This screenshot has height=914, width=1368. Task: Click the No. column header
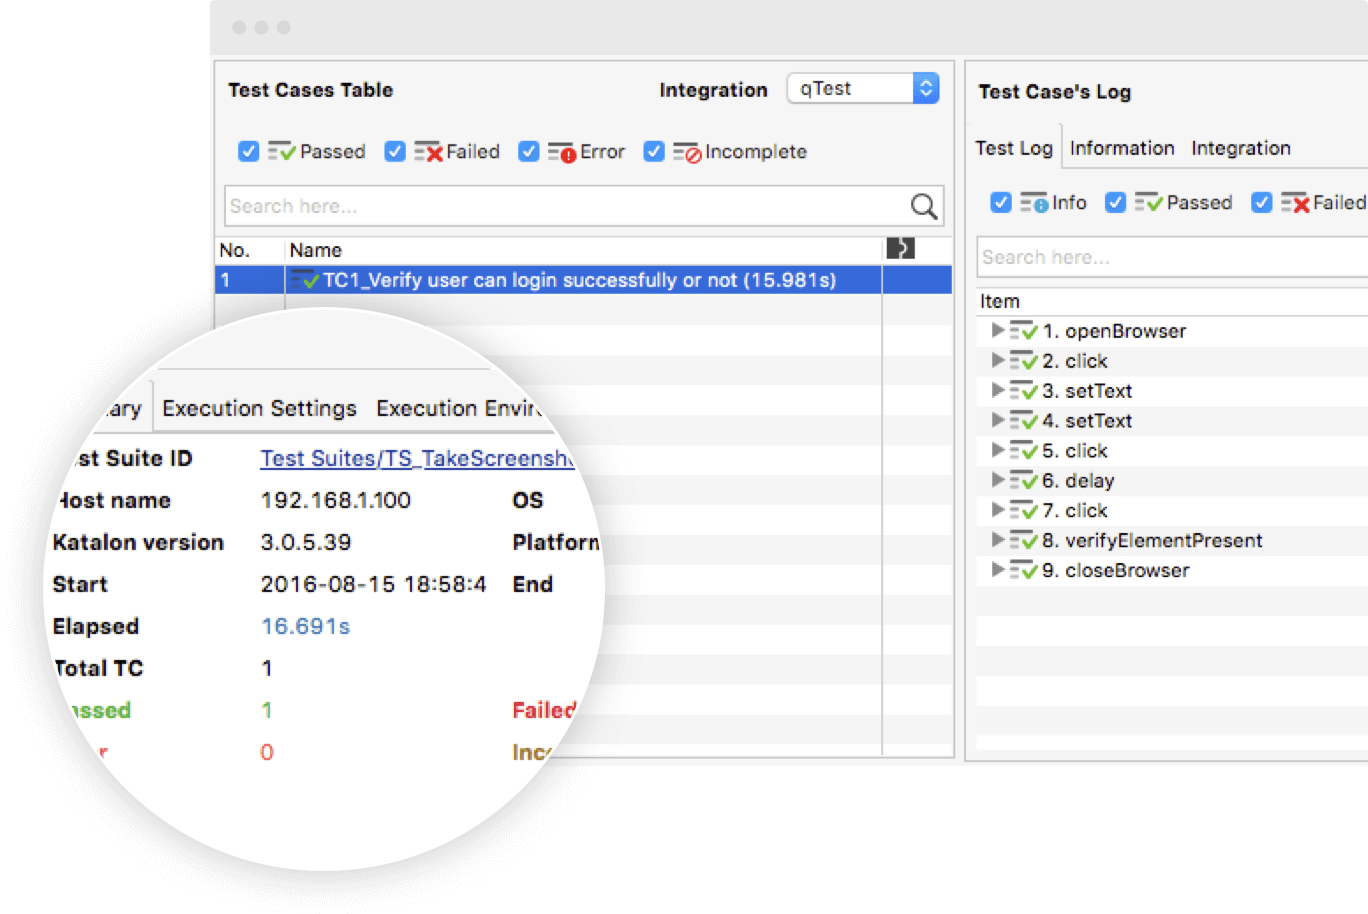[x=250, y=250]
